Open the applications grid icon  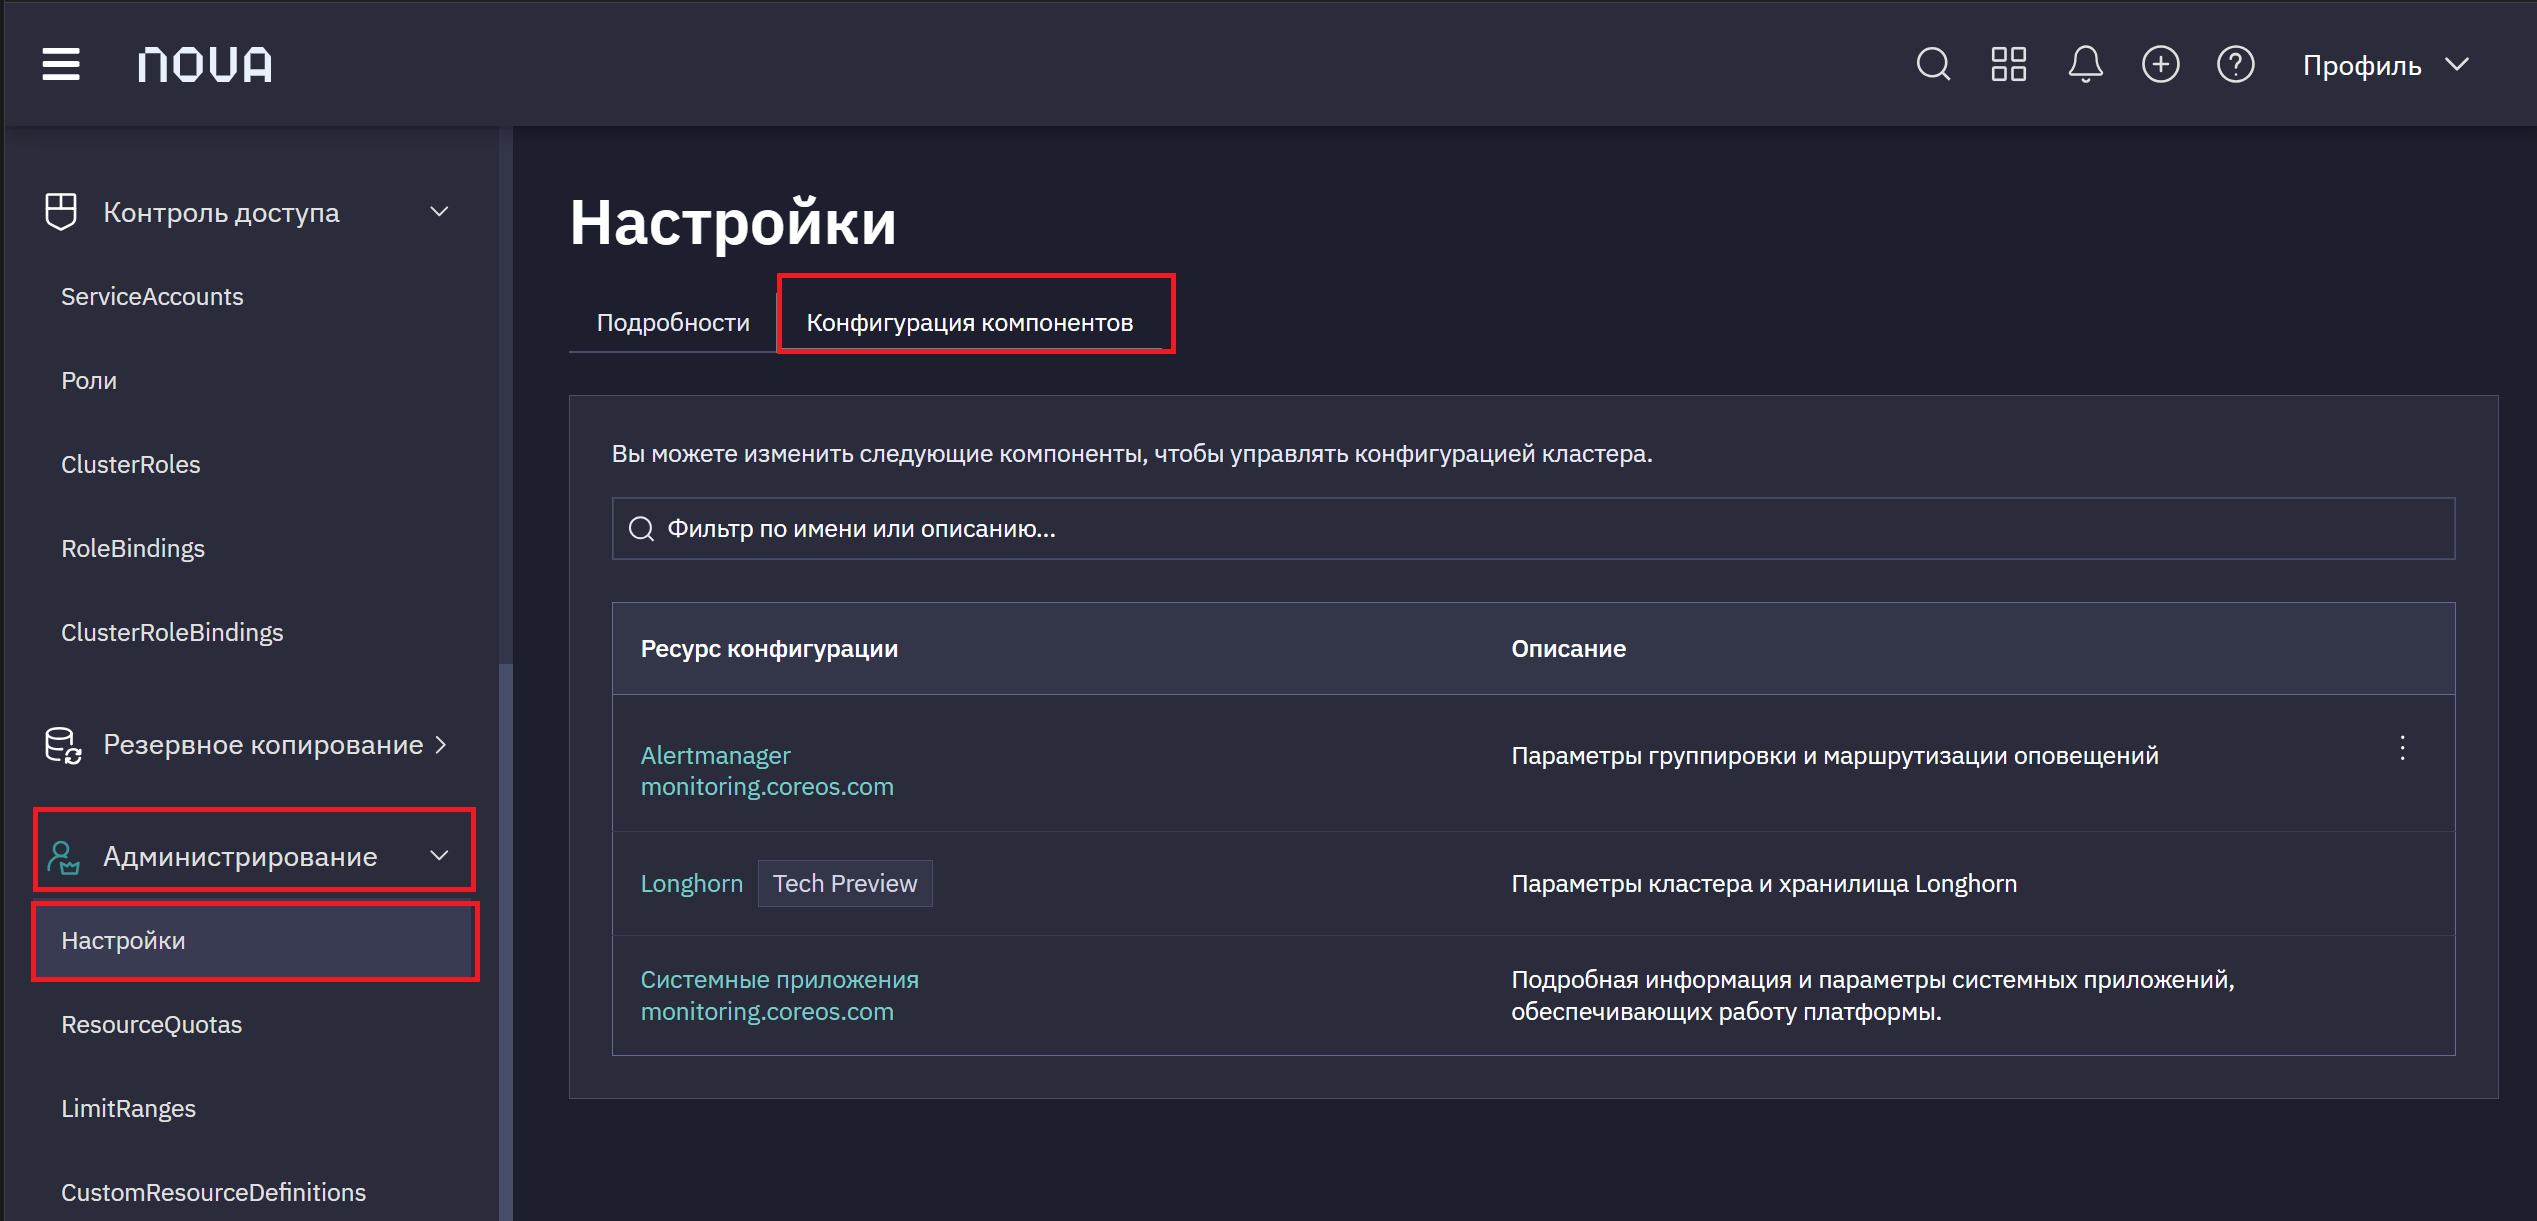2008,65
